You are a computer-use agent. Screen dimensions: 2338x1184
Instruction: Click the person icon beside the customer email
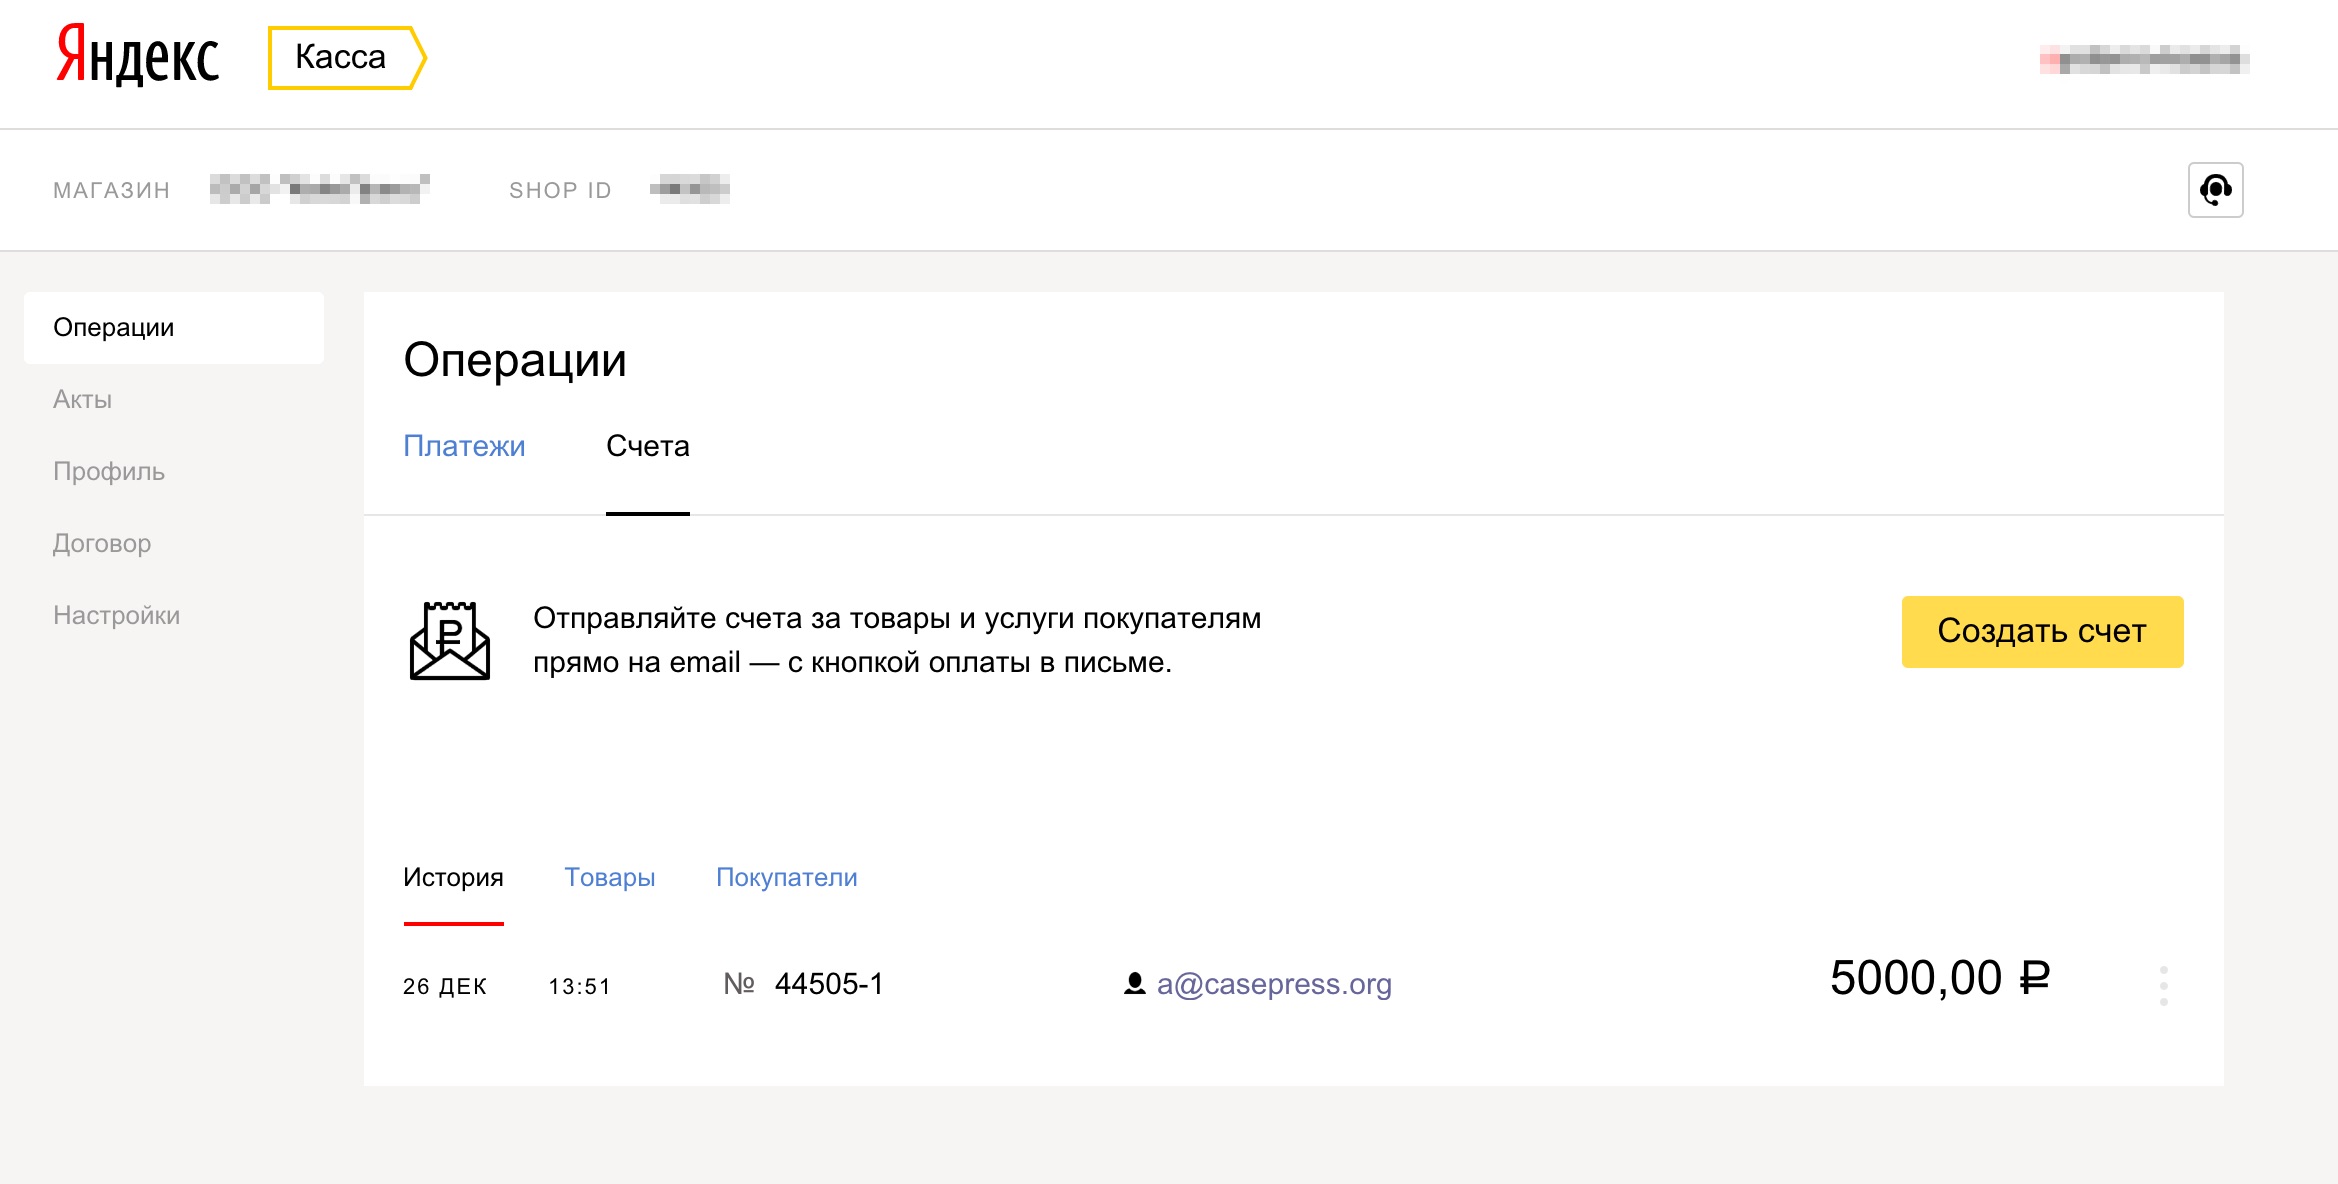pos(1132,985)
